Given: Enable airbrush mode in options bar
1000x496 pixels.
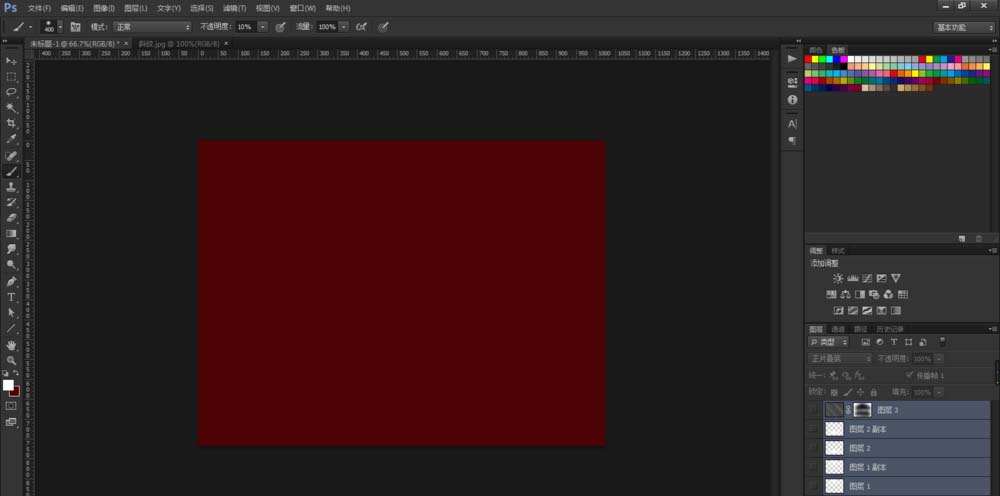Looking at the screenshot, I should [362, 27].
